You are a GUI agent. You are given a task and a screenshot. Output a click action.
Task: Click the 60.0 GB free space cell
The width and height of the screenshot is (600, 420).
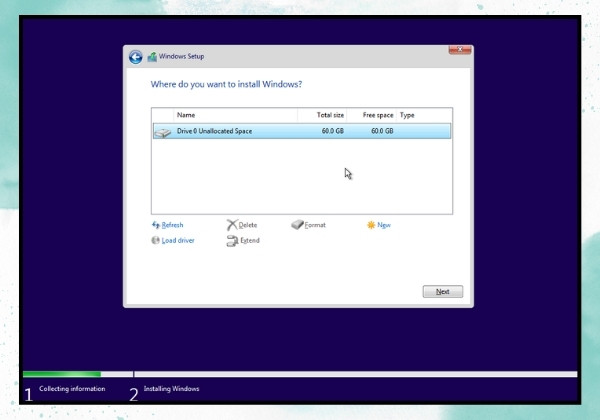[x=382, y=131]
